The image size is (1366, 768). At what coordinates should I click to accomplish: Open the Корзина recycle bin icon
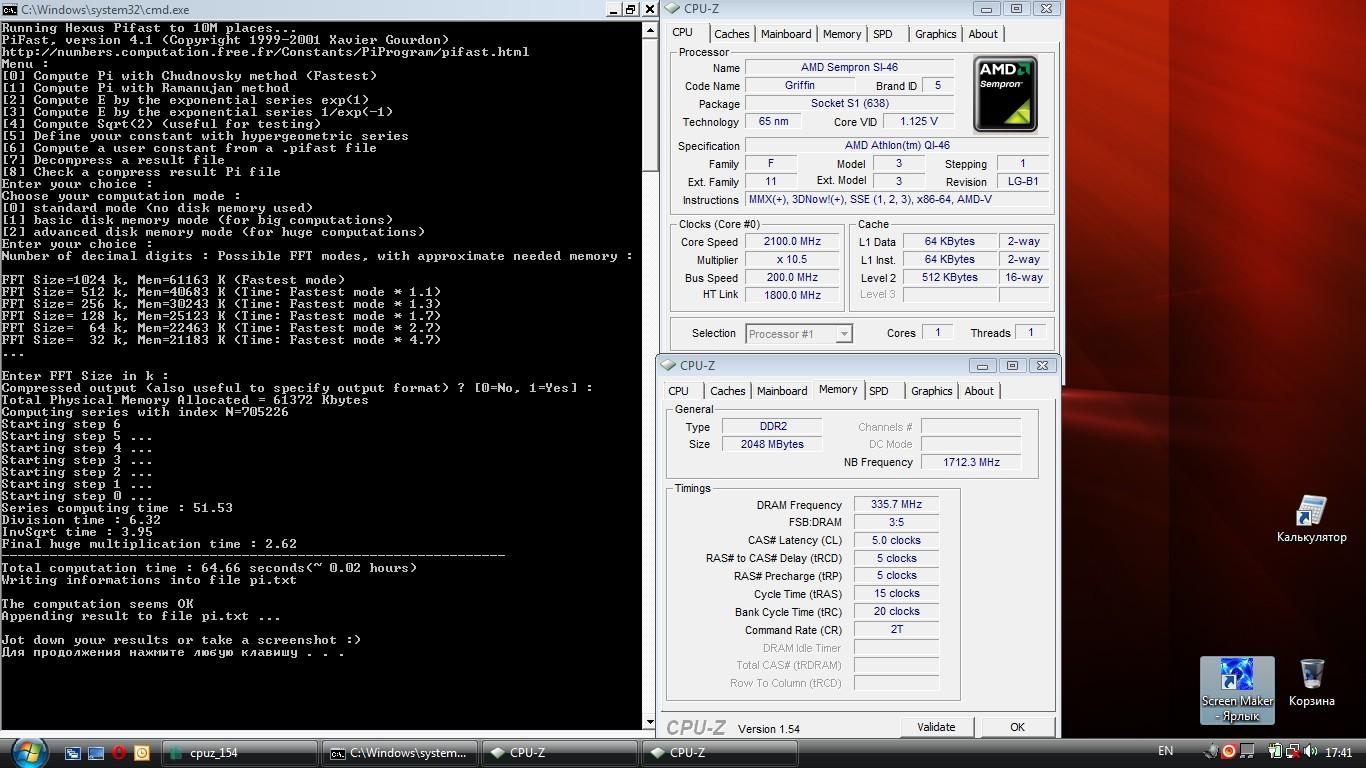tap(1311, 682)
